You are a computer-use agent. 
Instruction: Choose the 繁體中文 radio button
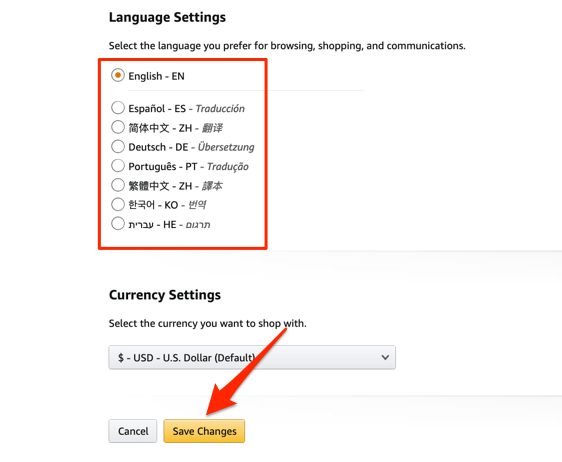[118, 185]
